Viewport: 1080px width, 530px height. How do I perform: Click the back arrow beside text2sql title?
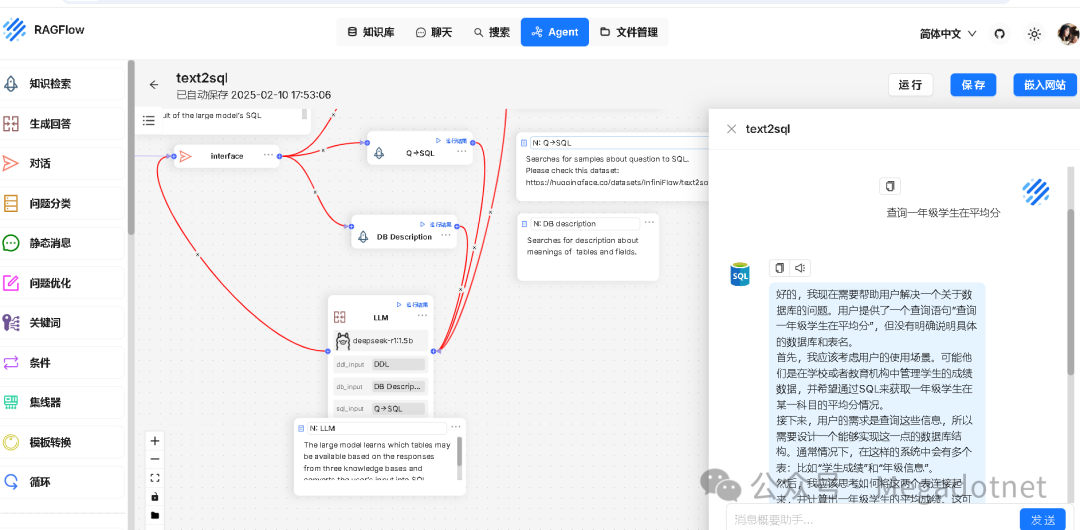pyautogui.click(x=154, y=85)
